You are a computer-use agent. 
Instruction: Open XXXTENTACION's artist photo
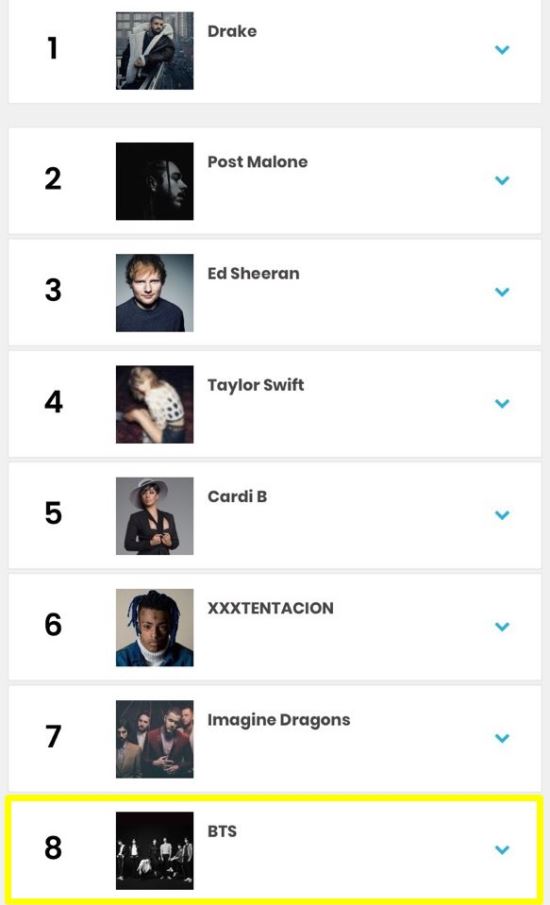[x=155, y=627]
